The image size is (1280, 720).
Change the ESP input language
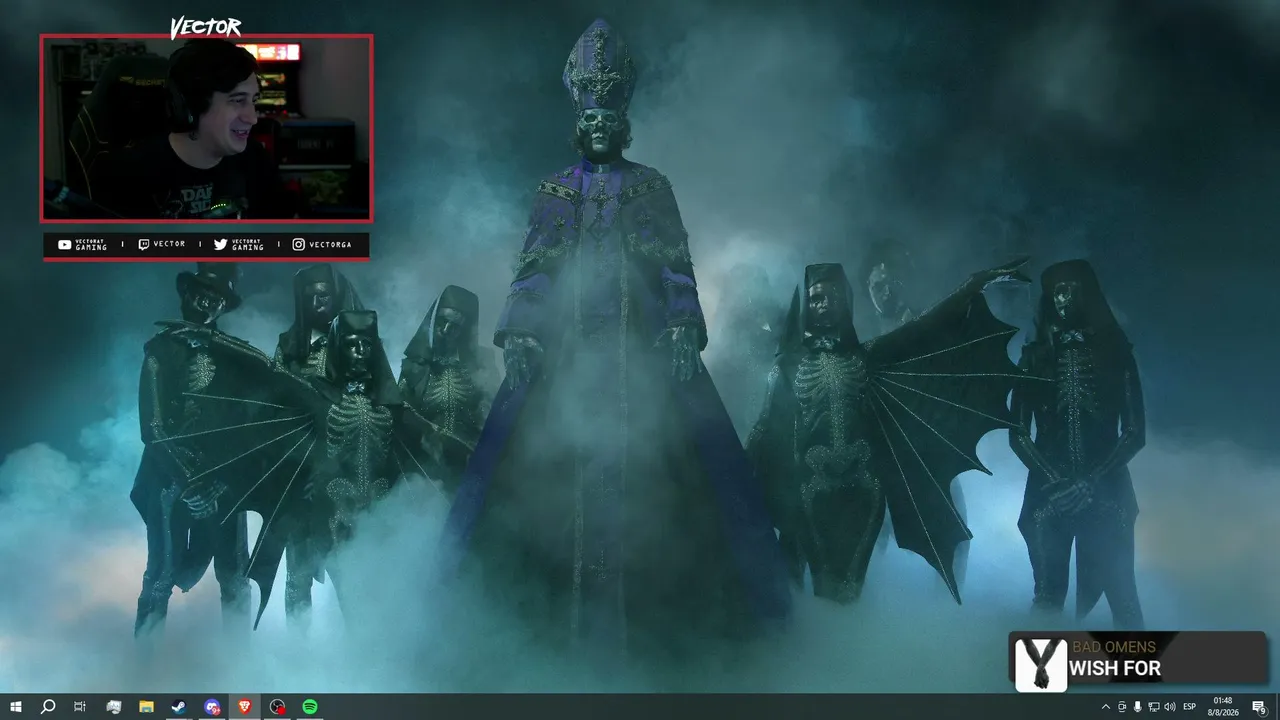click(1190, 707)
